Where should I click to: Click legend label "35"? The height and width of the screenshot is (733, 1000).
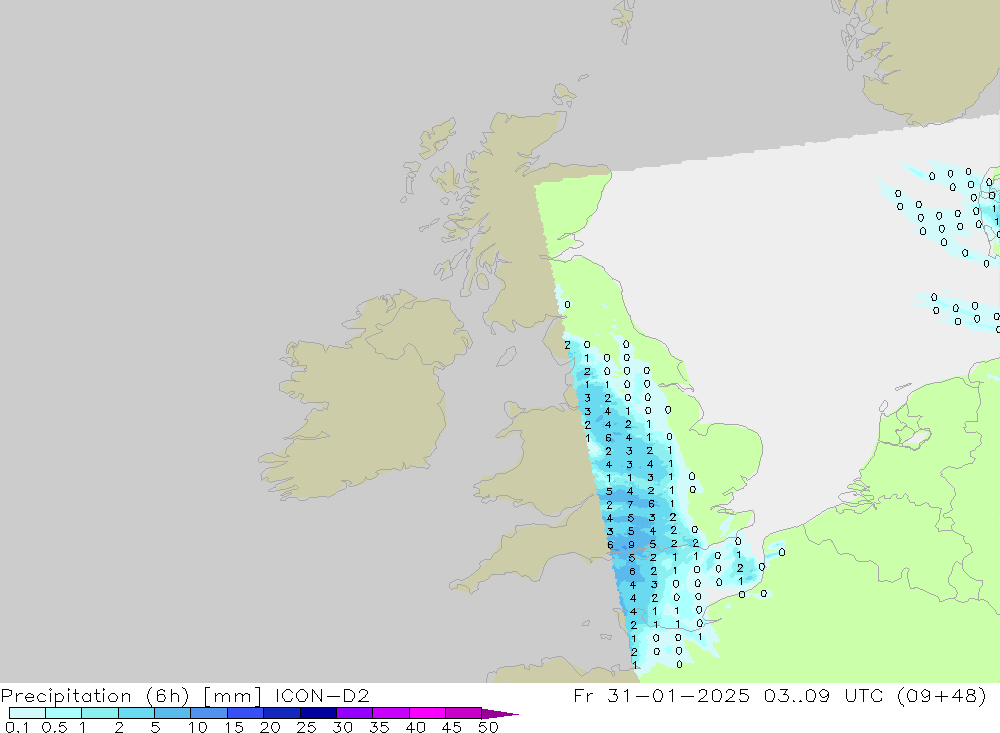(x=379, y=727)
